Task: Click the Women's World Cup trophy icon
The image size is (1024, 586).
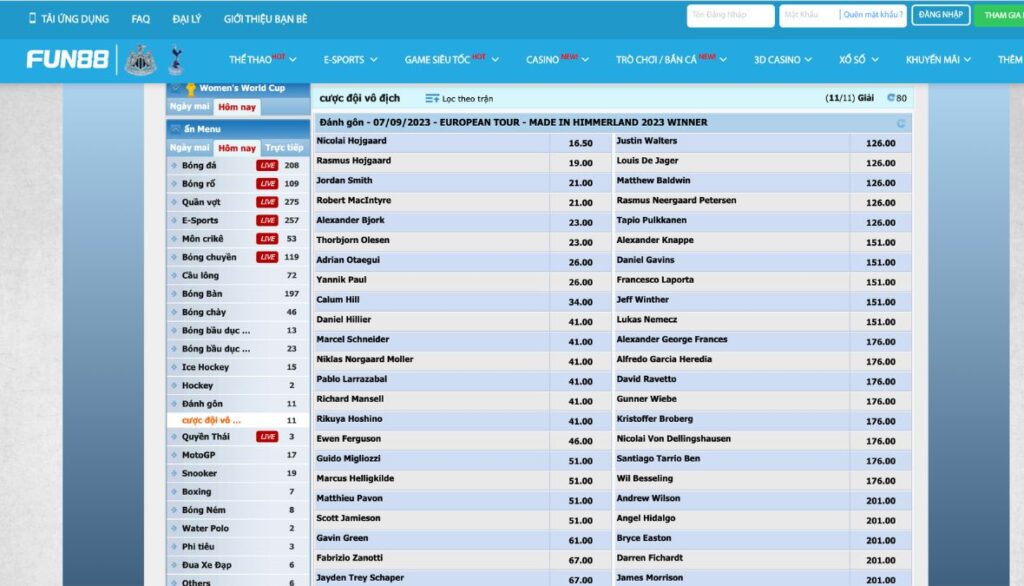Action: [190, 89]
